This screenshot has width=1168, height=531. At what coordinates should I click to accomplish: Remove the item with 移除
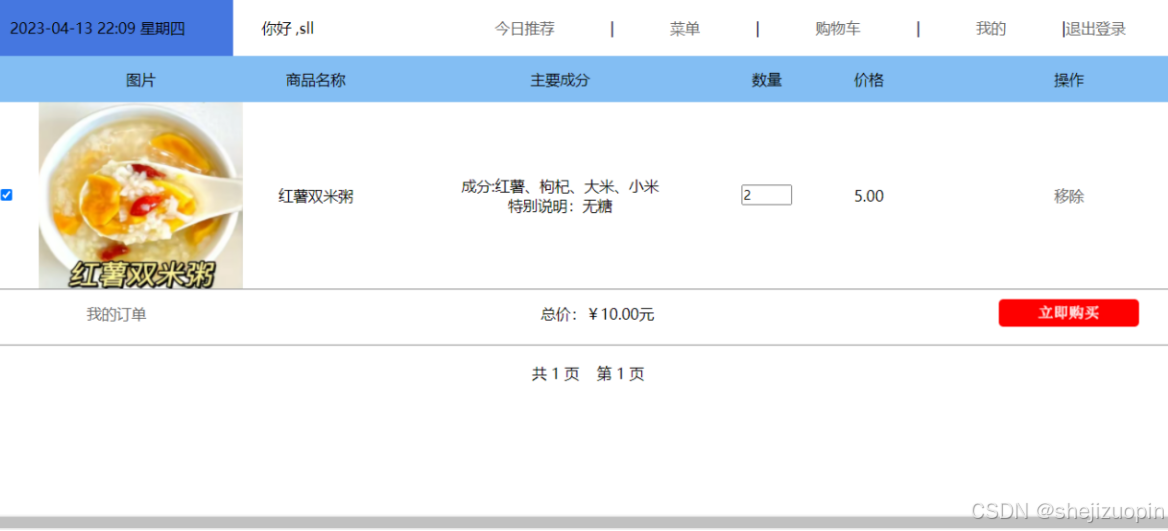(1068, 197)
